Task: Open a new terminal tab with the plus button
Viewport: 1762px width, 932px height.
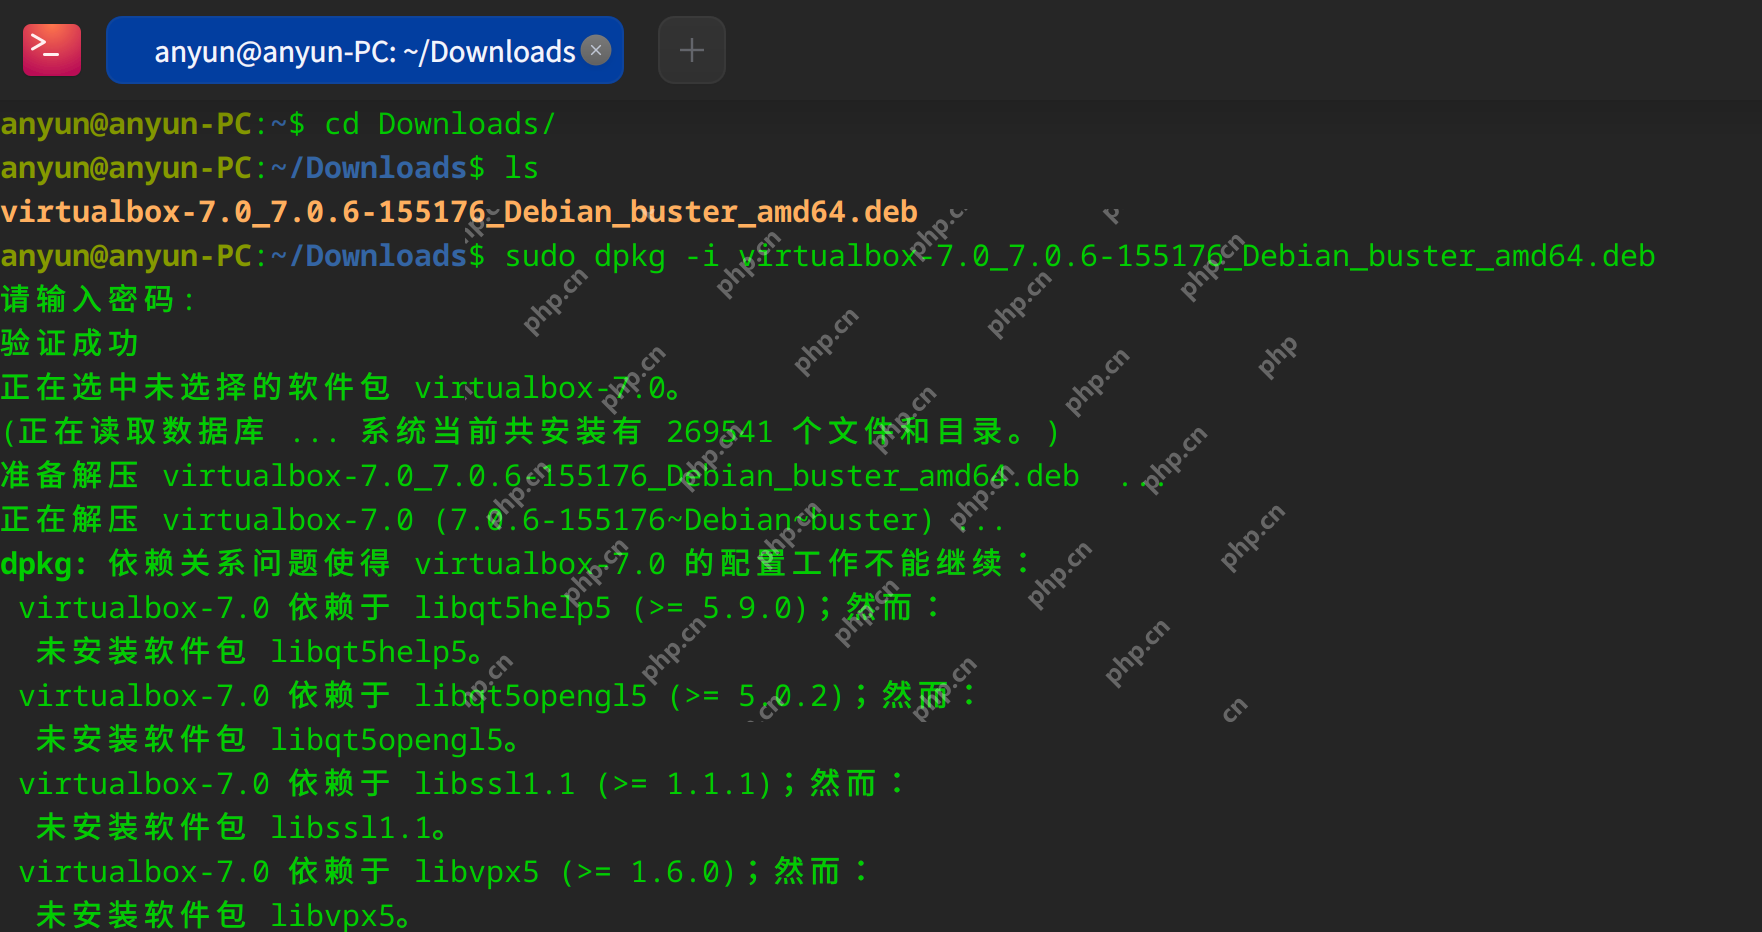Action: pos(691,49)
